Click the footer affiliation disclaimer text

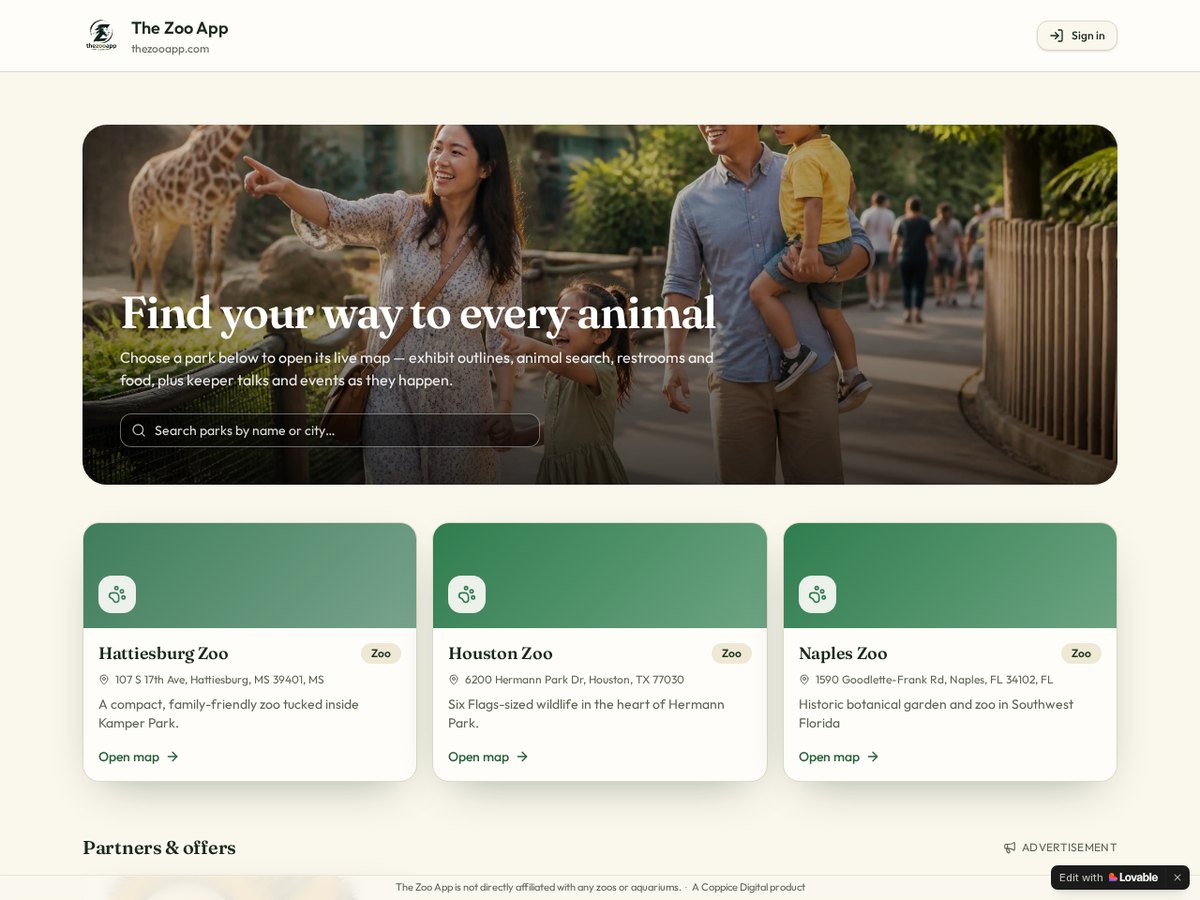point(538,887)
